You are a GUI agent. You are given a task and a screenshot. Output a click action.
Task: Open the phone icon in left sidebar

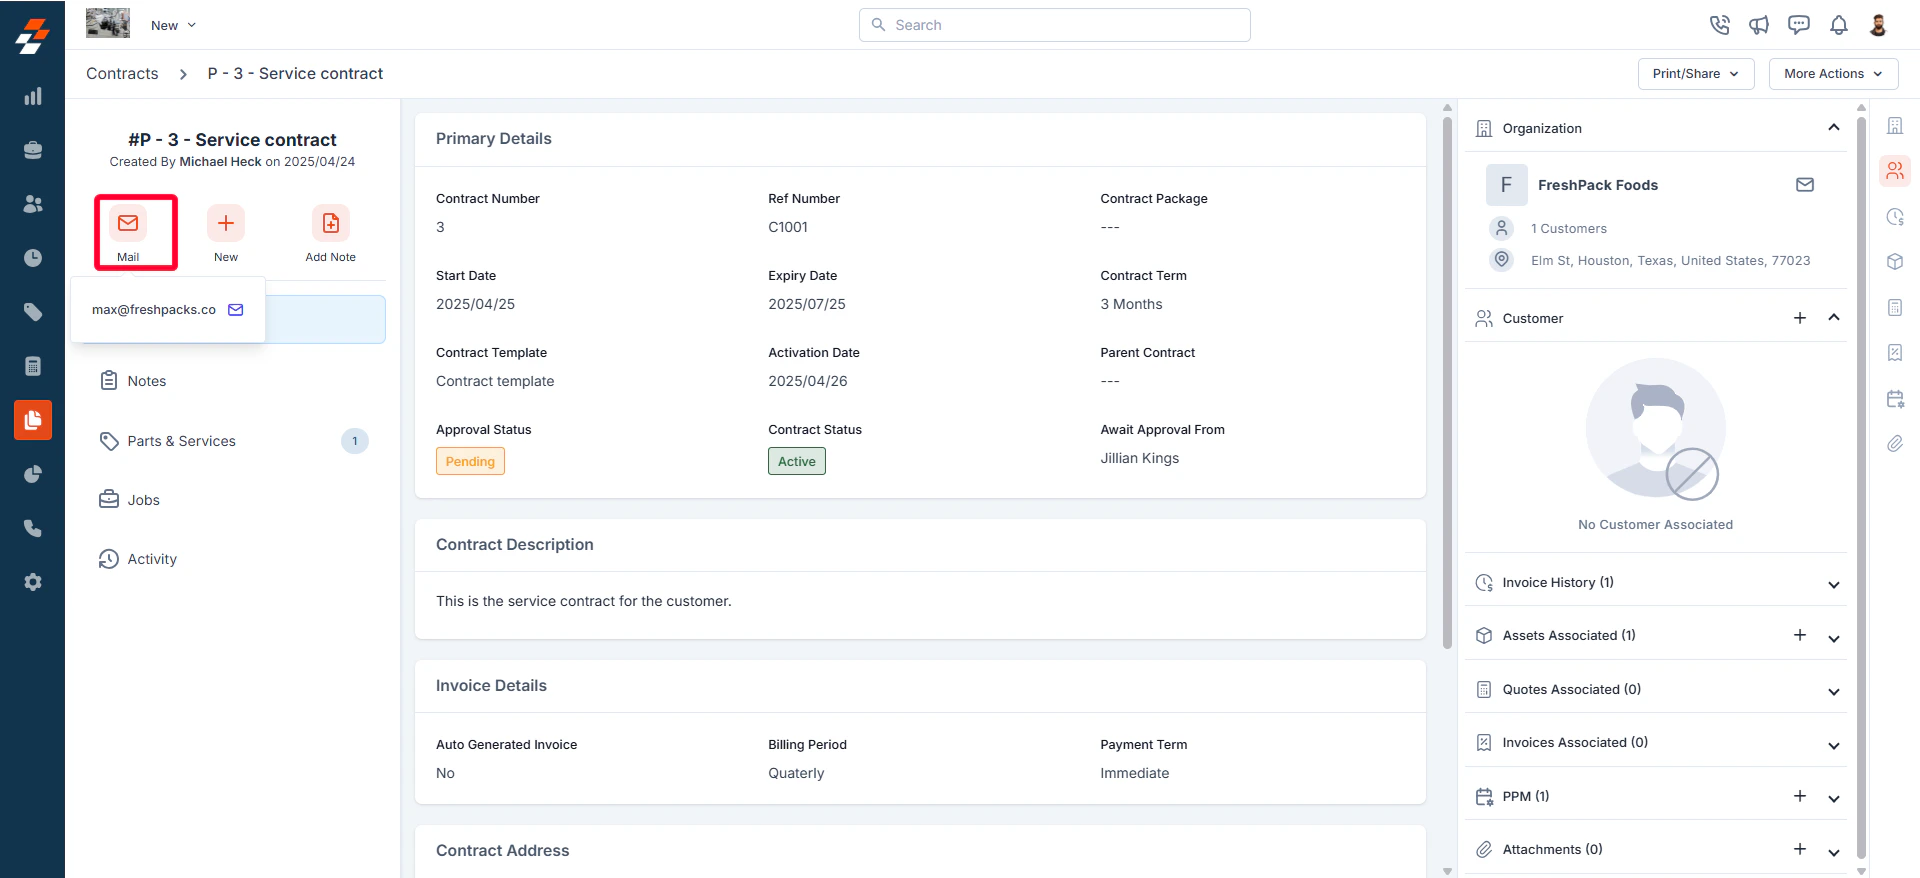coord(33,528)
